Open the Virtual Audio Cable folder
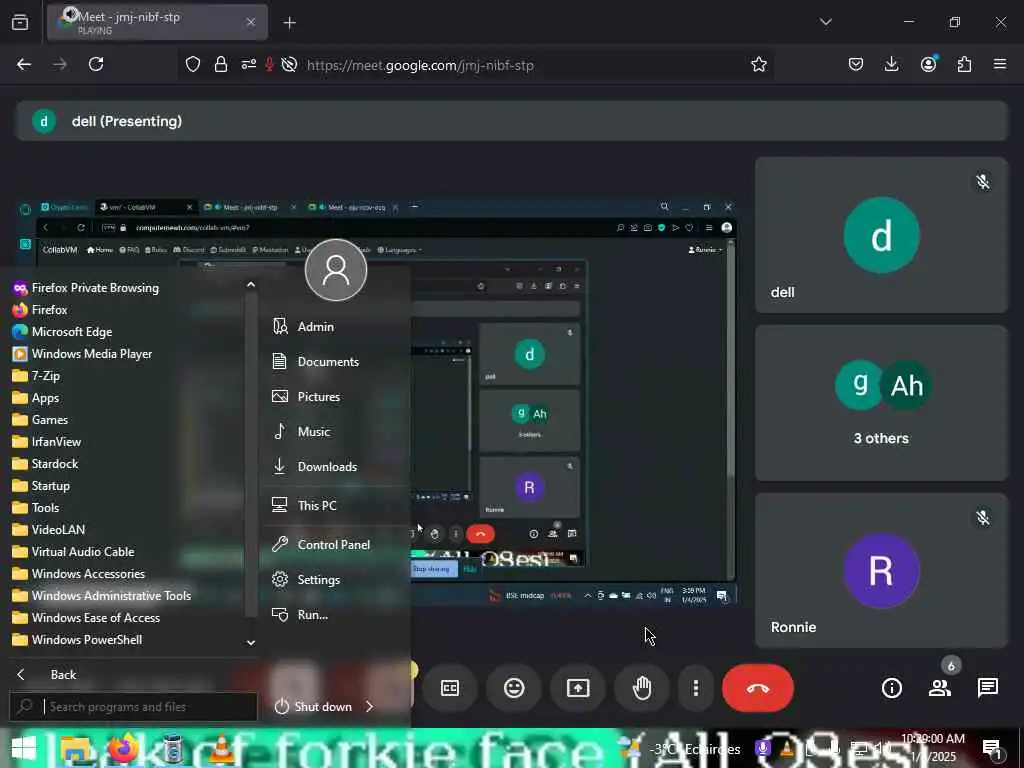 [x=74, y=552]
